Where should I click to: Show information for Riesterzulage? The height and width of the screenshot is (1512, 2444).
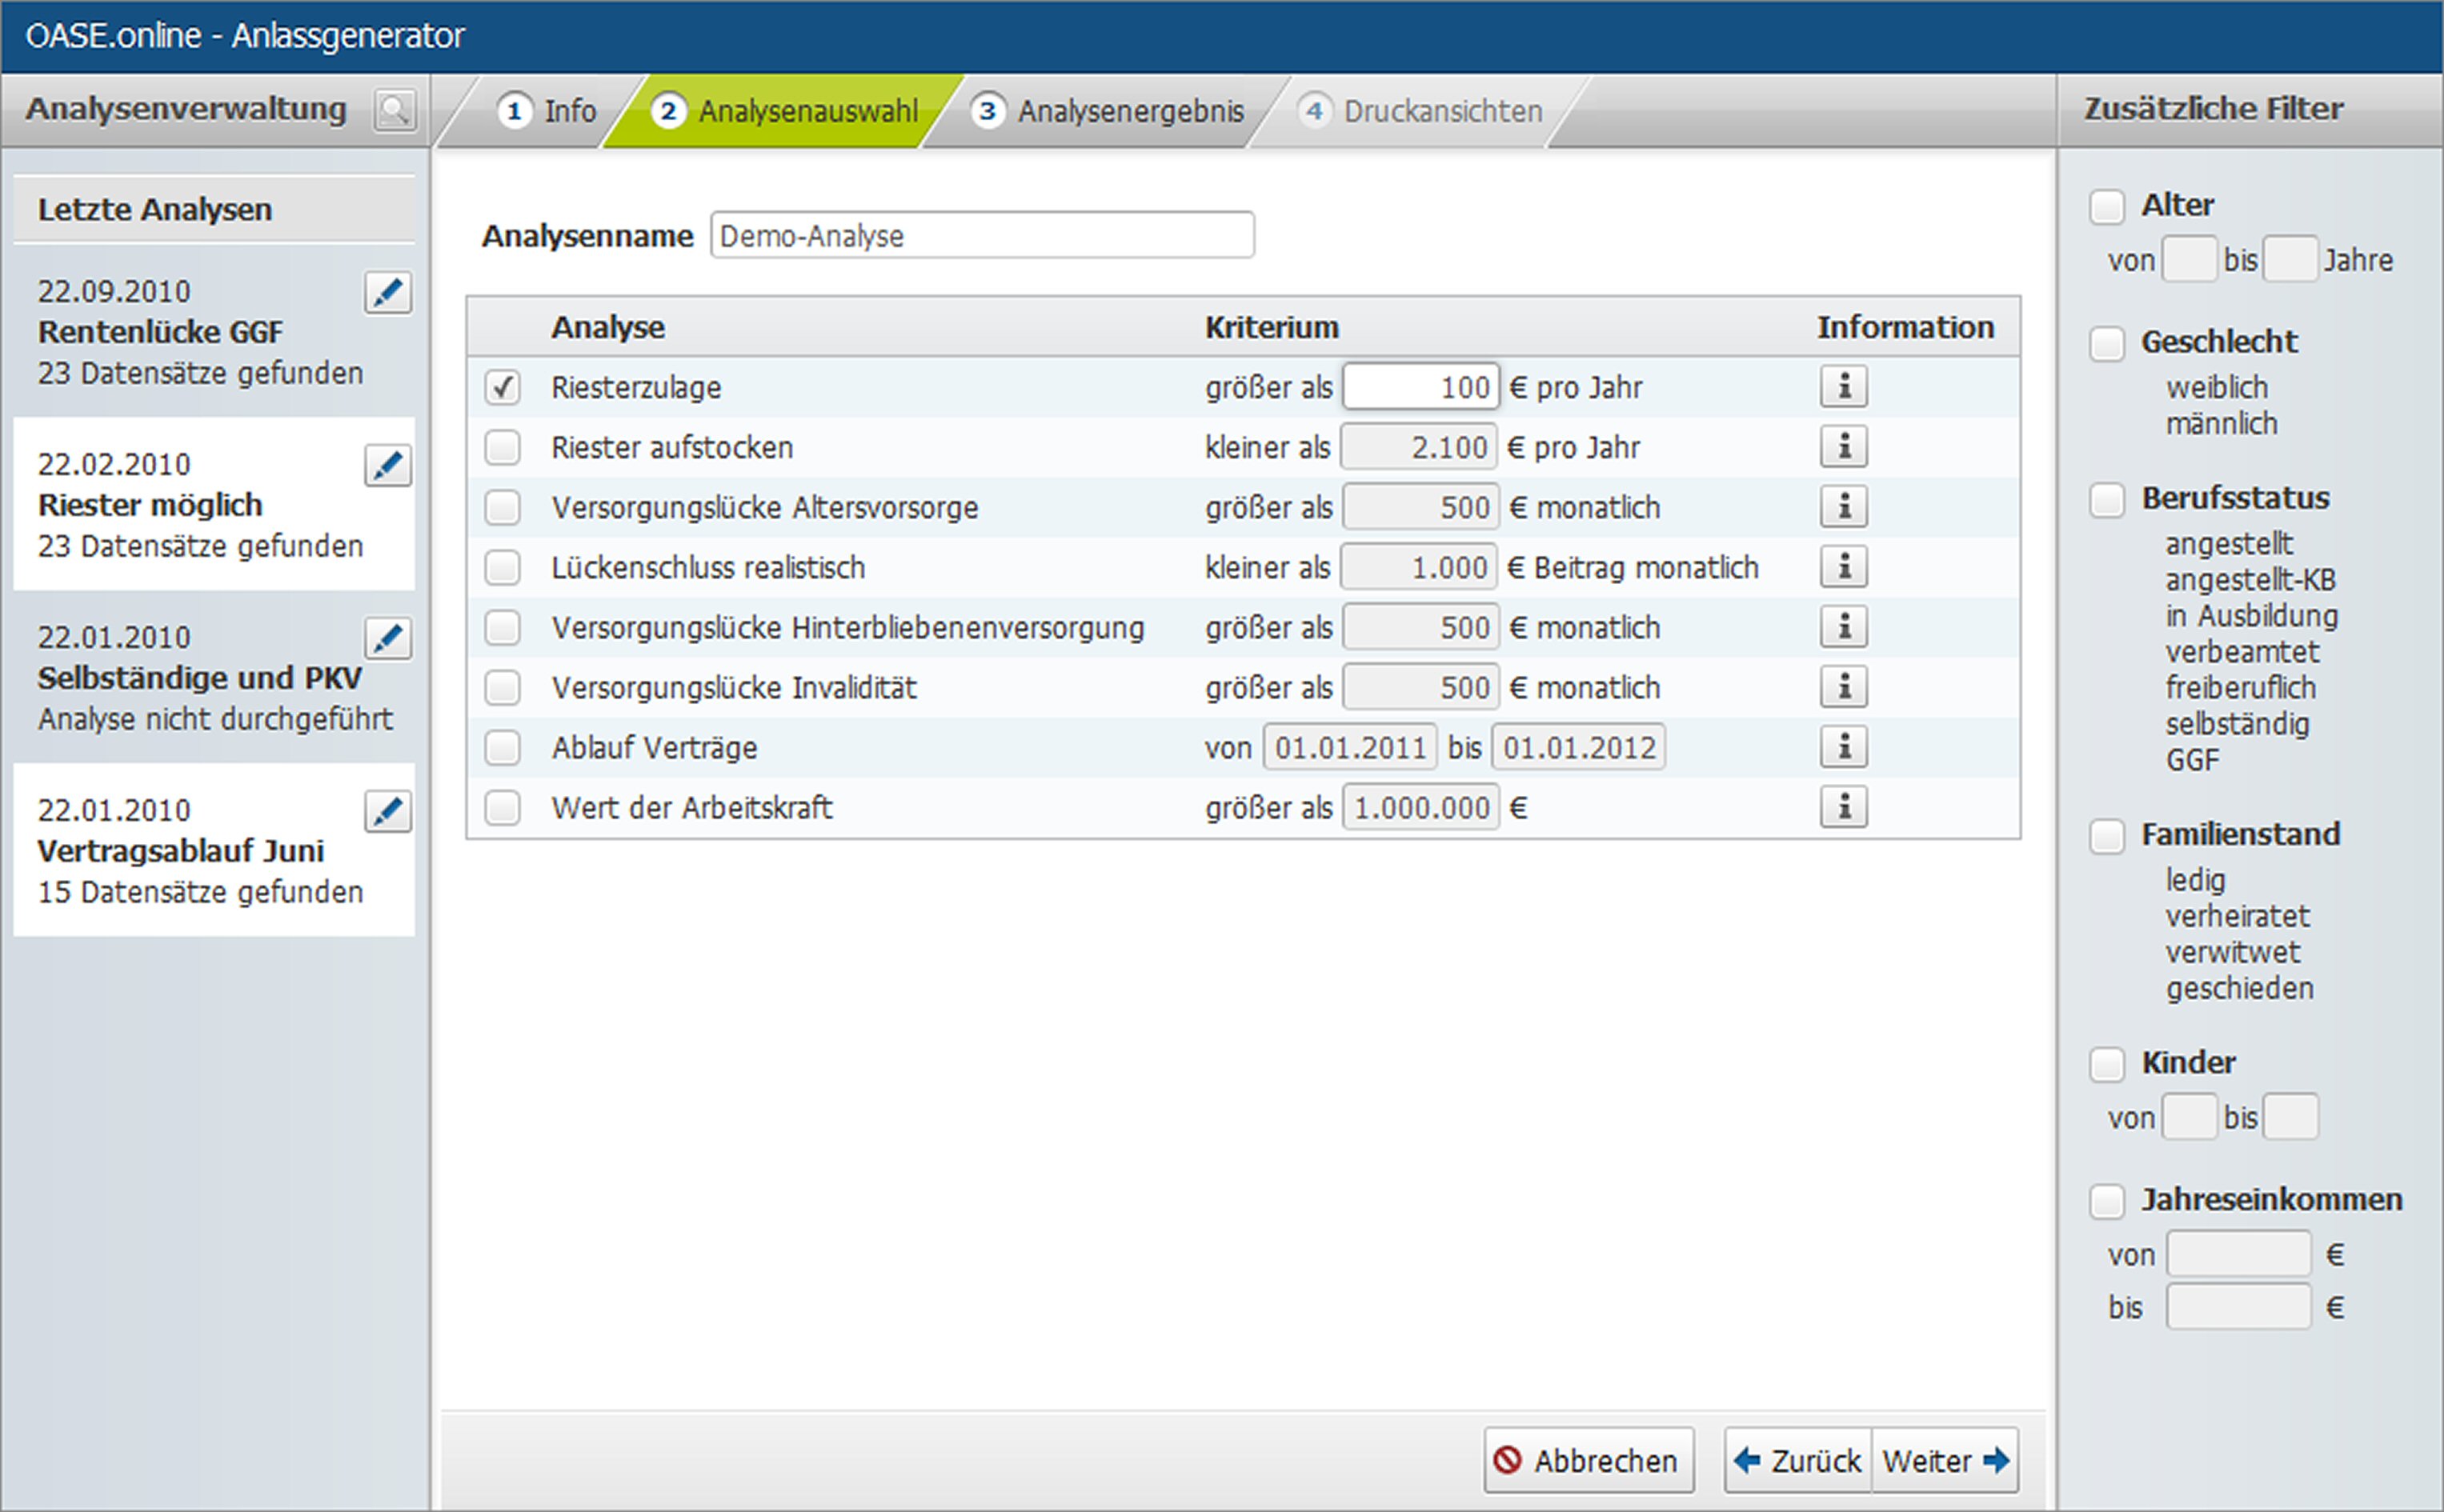pyautogui.click(x=1844, y=386)
